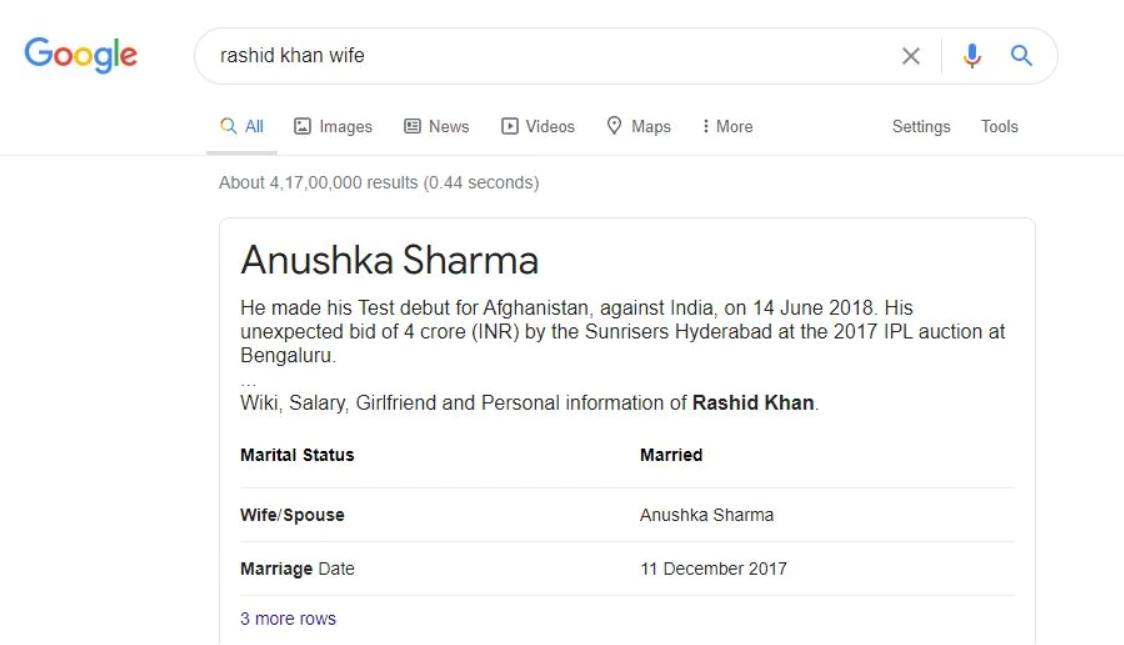Click the location pin icon beside Maps
The width and height of the screenshot is (1124, 645).
click(614, 125)
